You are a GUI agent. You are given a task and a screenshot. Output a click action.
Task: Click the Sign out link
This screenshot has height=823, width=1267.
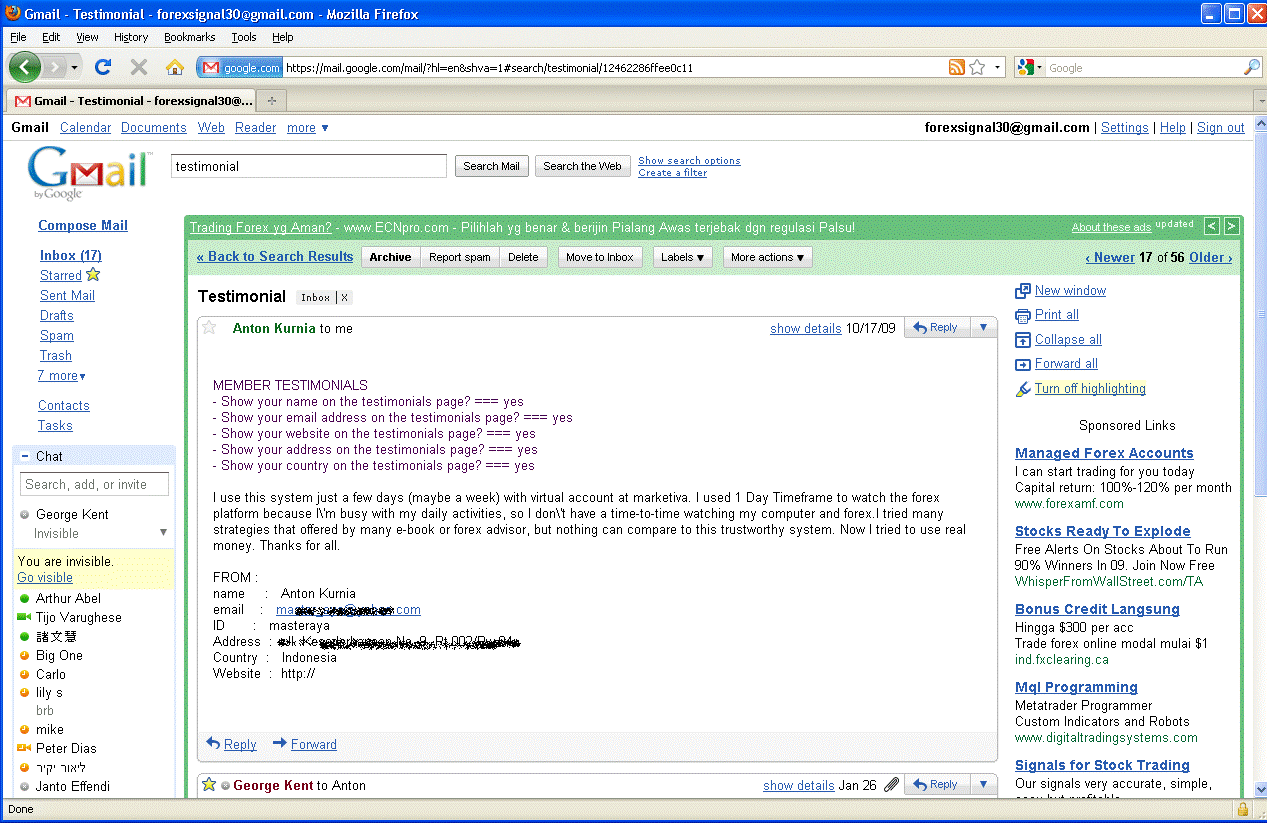(x=1221, y=127)
